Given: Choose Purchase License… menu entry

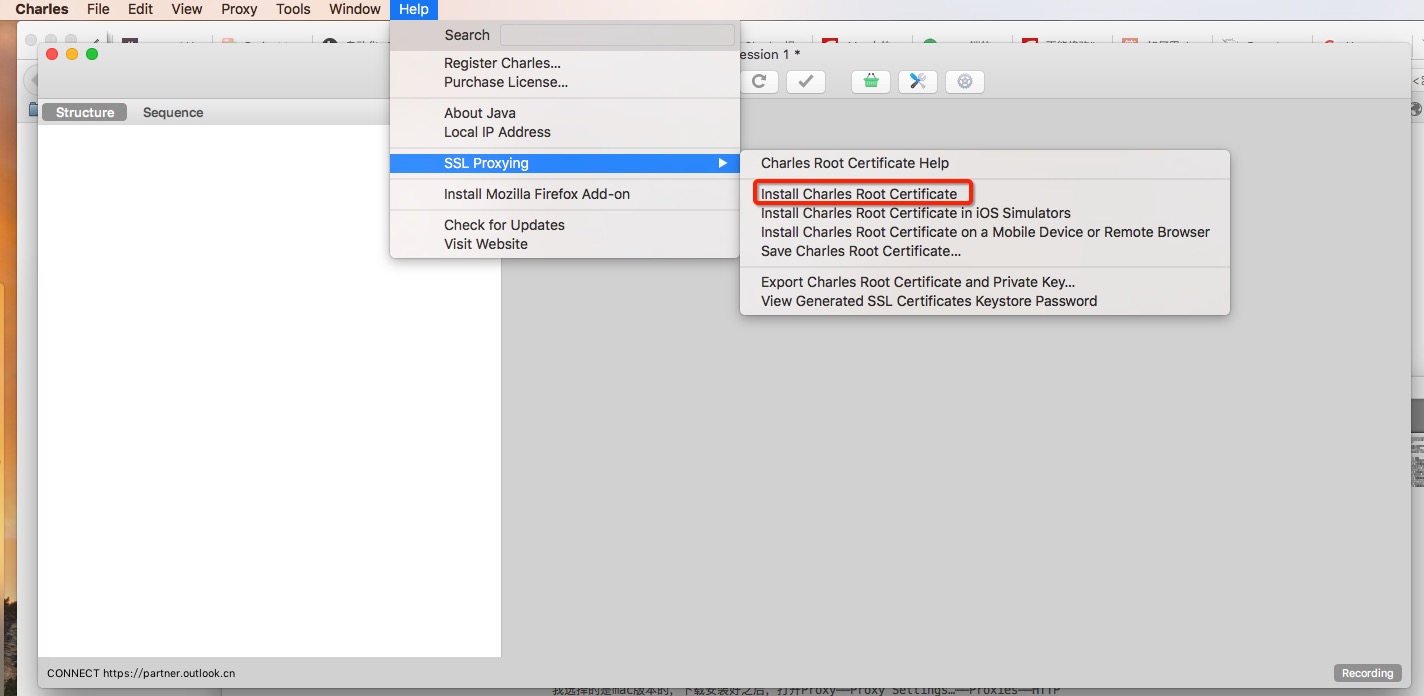Looking at the screenshot, I should [x=565, y=82].
